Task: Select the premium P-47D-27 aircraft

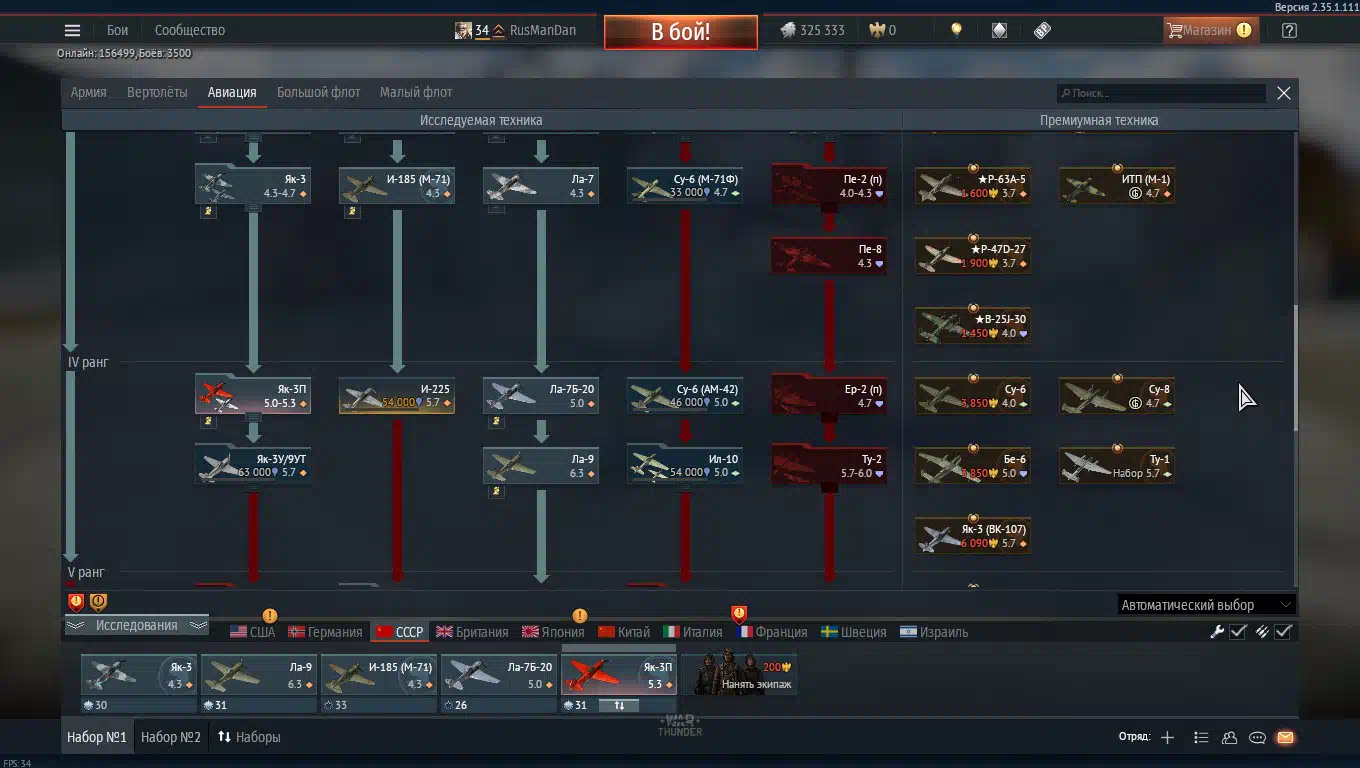Action: click(x=973, y=256)
